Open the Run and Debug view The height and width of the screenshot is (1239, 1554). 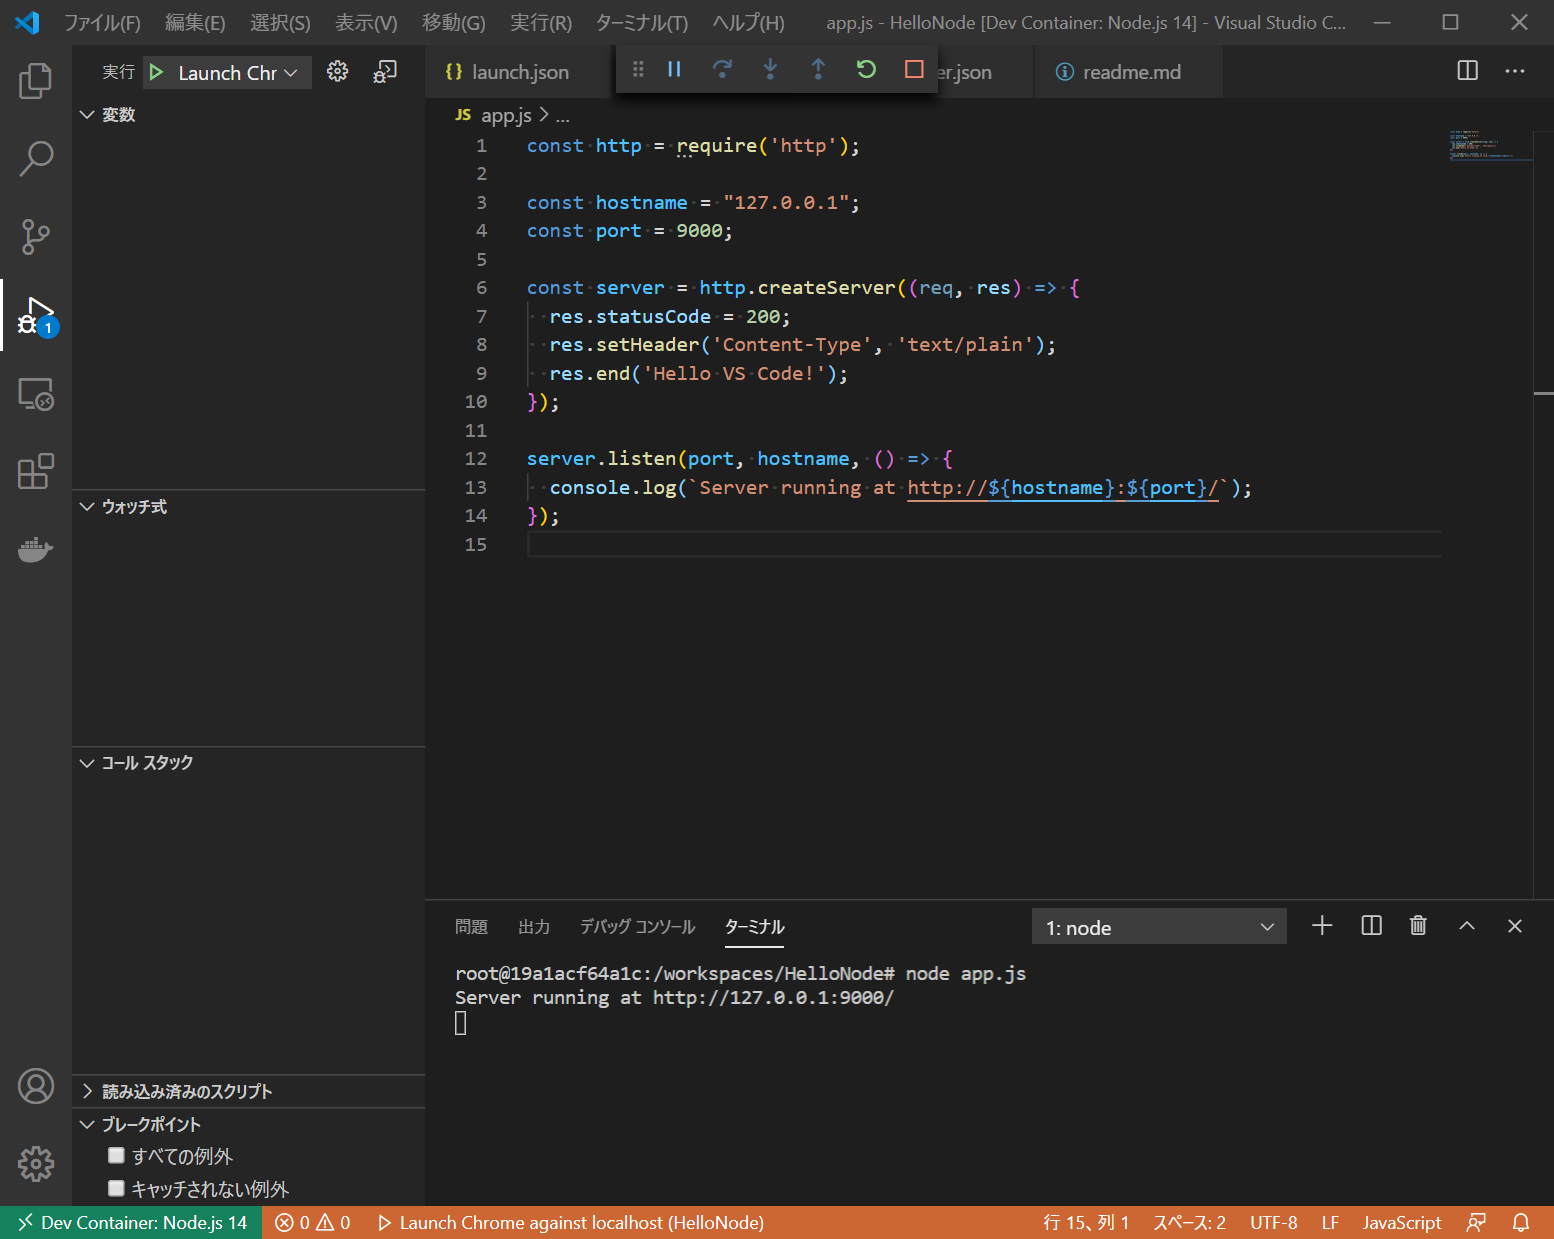tap(36, 316)
